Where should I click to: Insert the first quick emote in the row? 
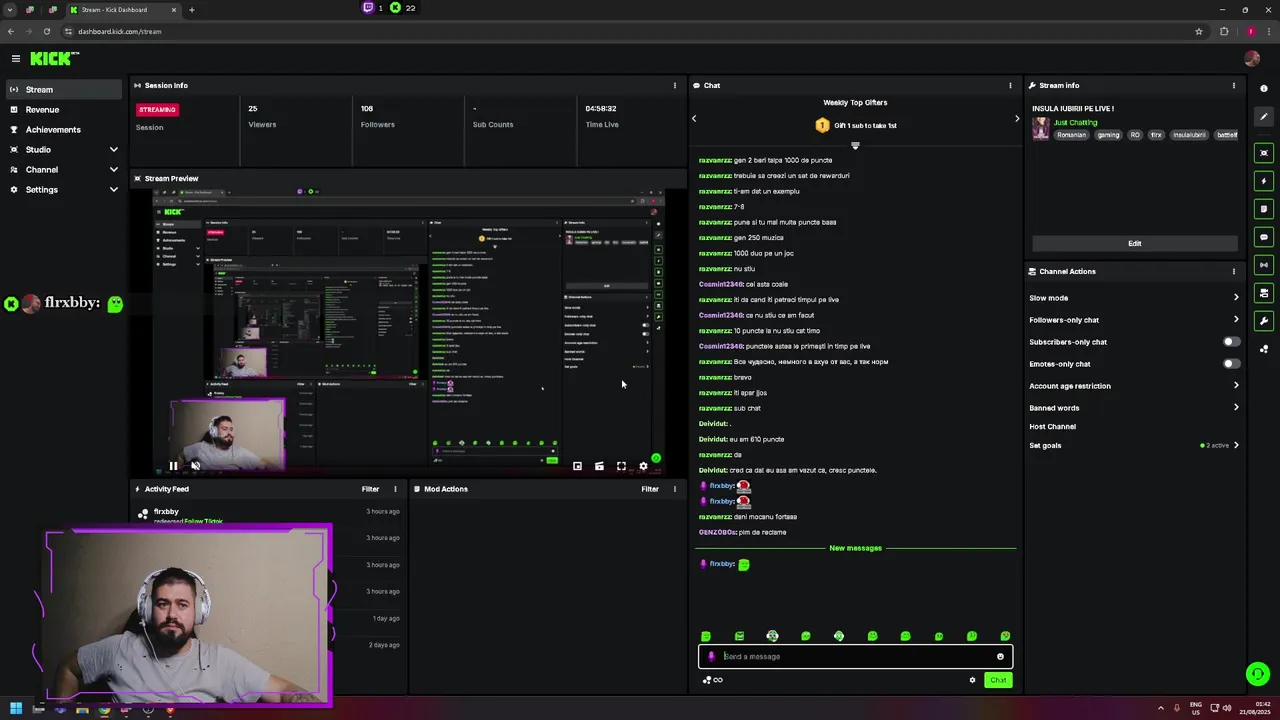[706, 636]
